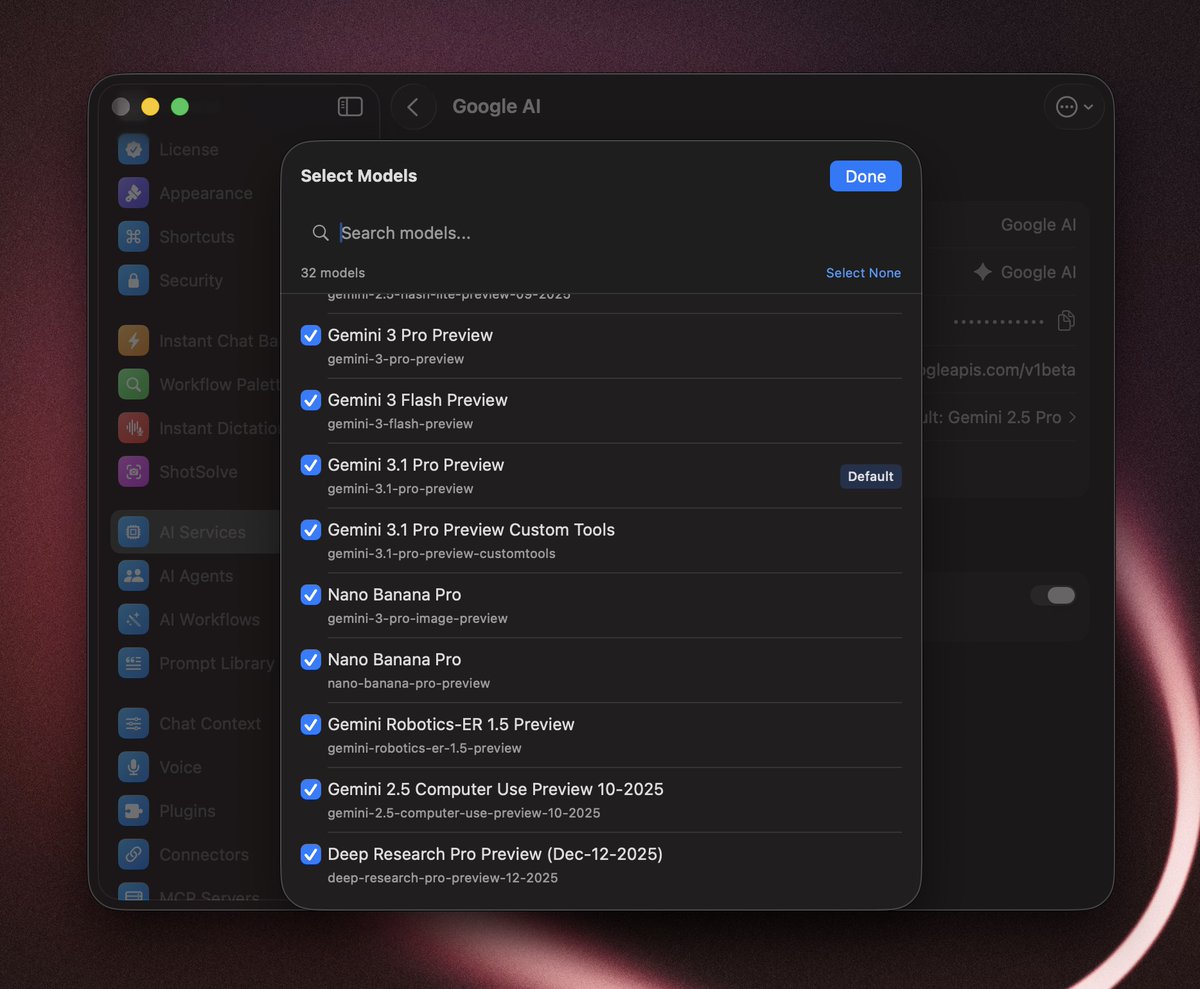Screen dimensions: 1200x989
Task: Click the gemini-3-flash-preview identifier text
Action: [x=400, y=424]
